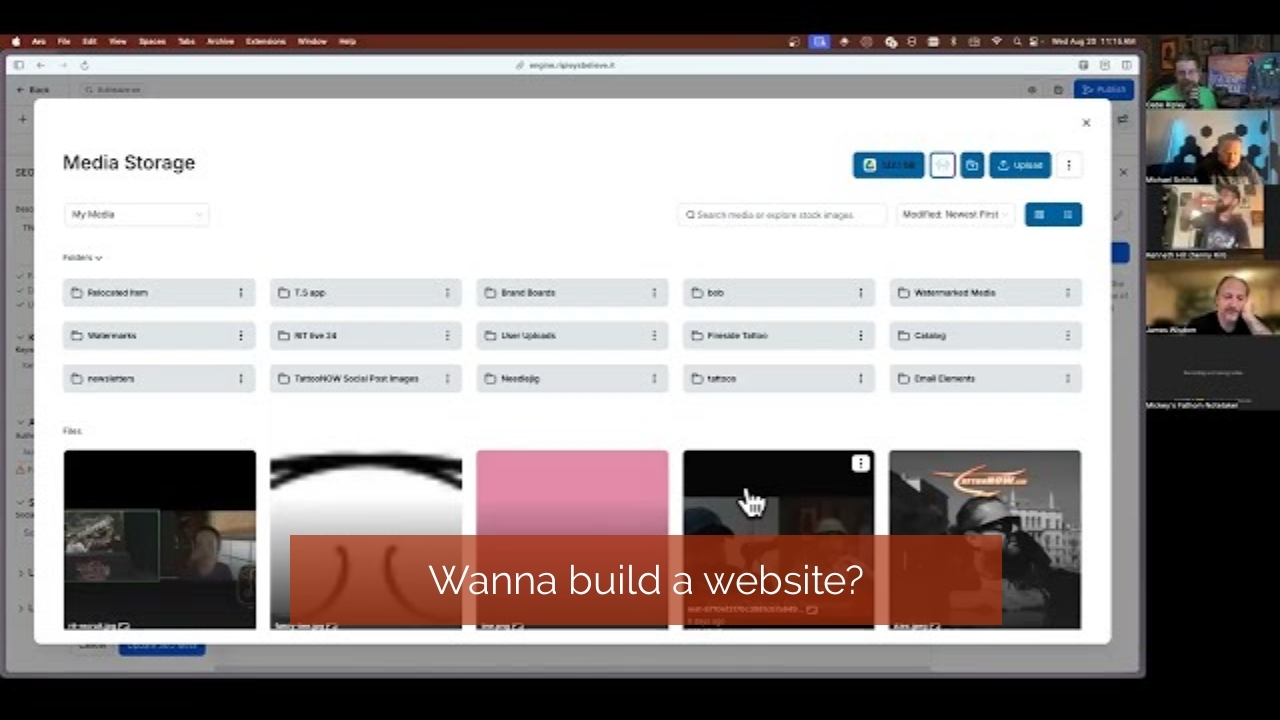
Task: Open options menu for TattooNOW Social Post Images
Action: (447, 379)
